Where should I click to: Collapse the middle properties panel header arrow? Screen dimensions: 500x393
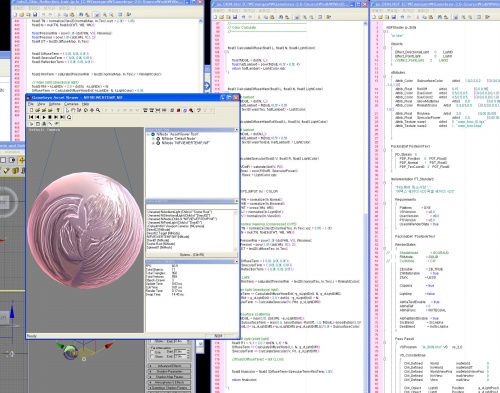point(236,201)
